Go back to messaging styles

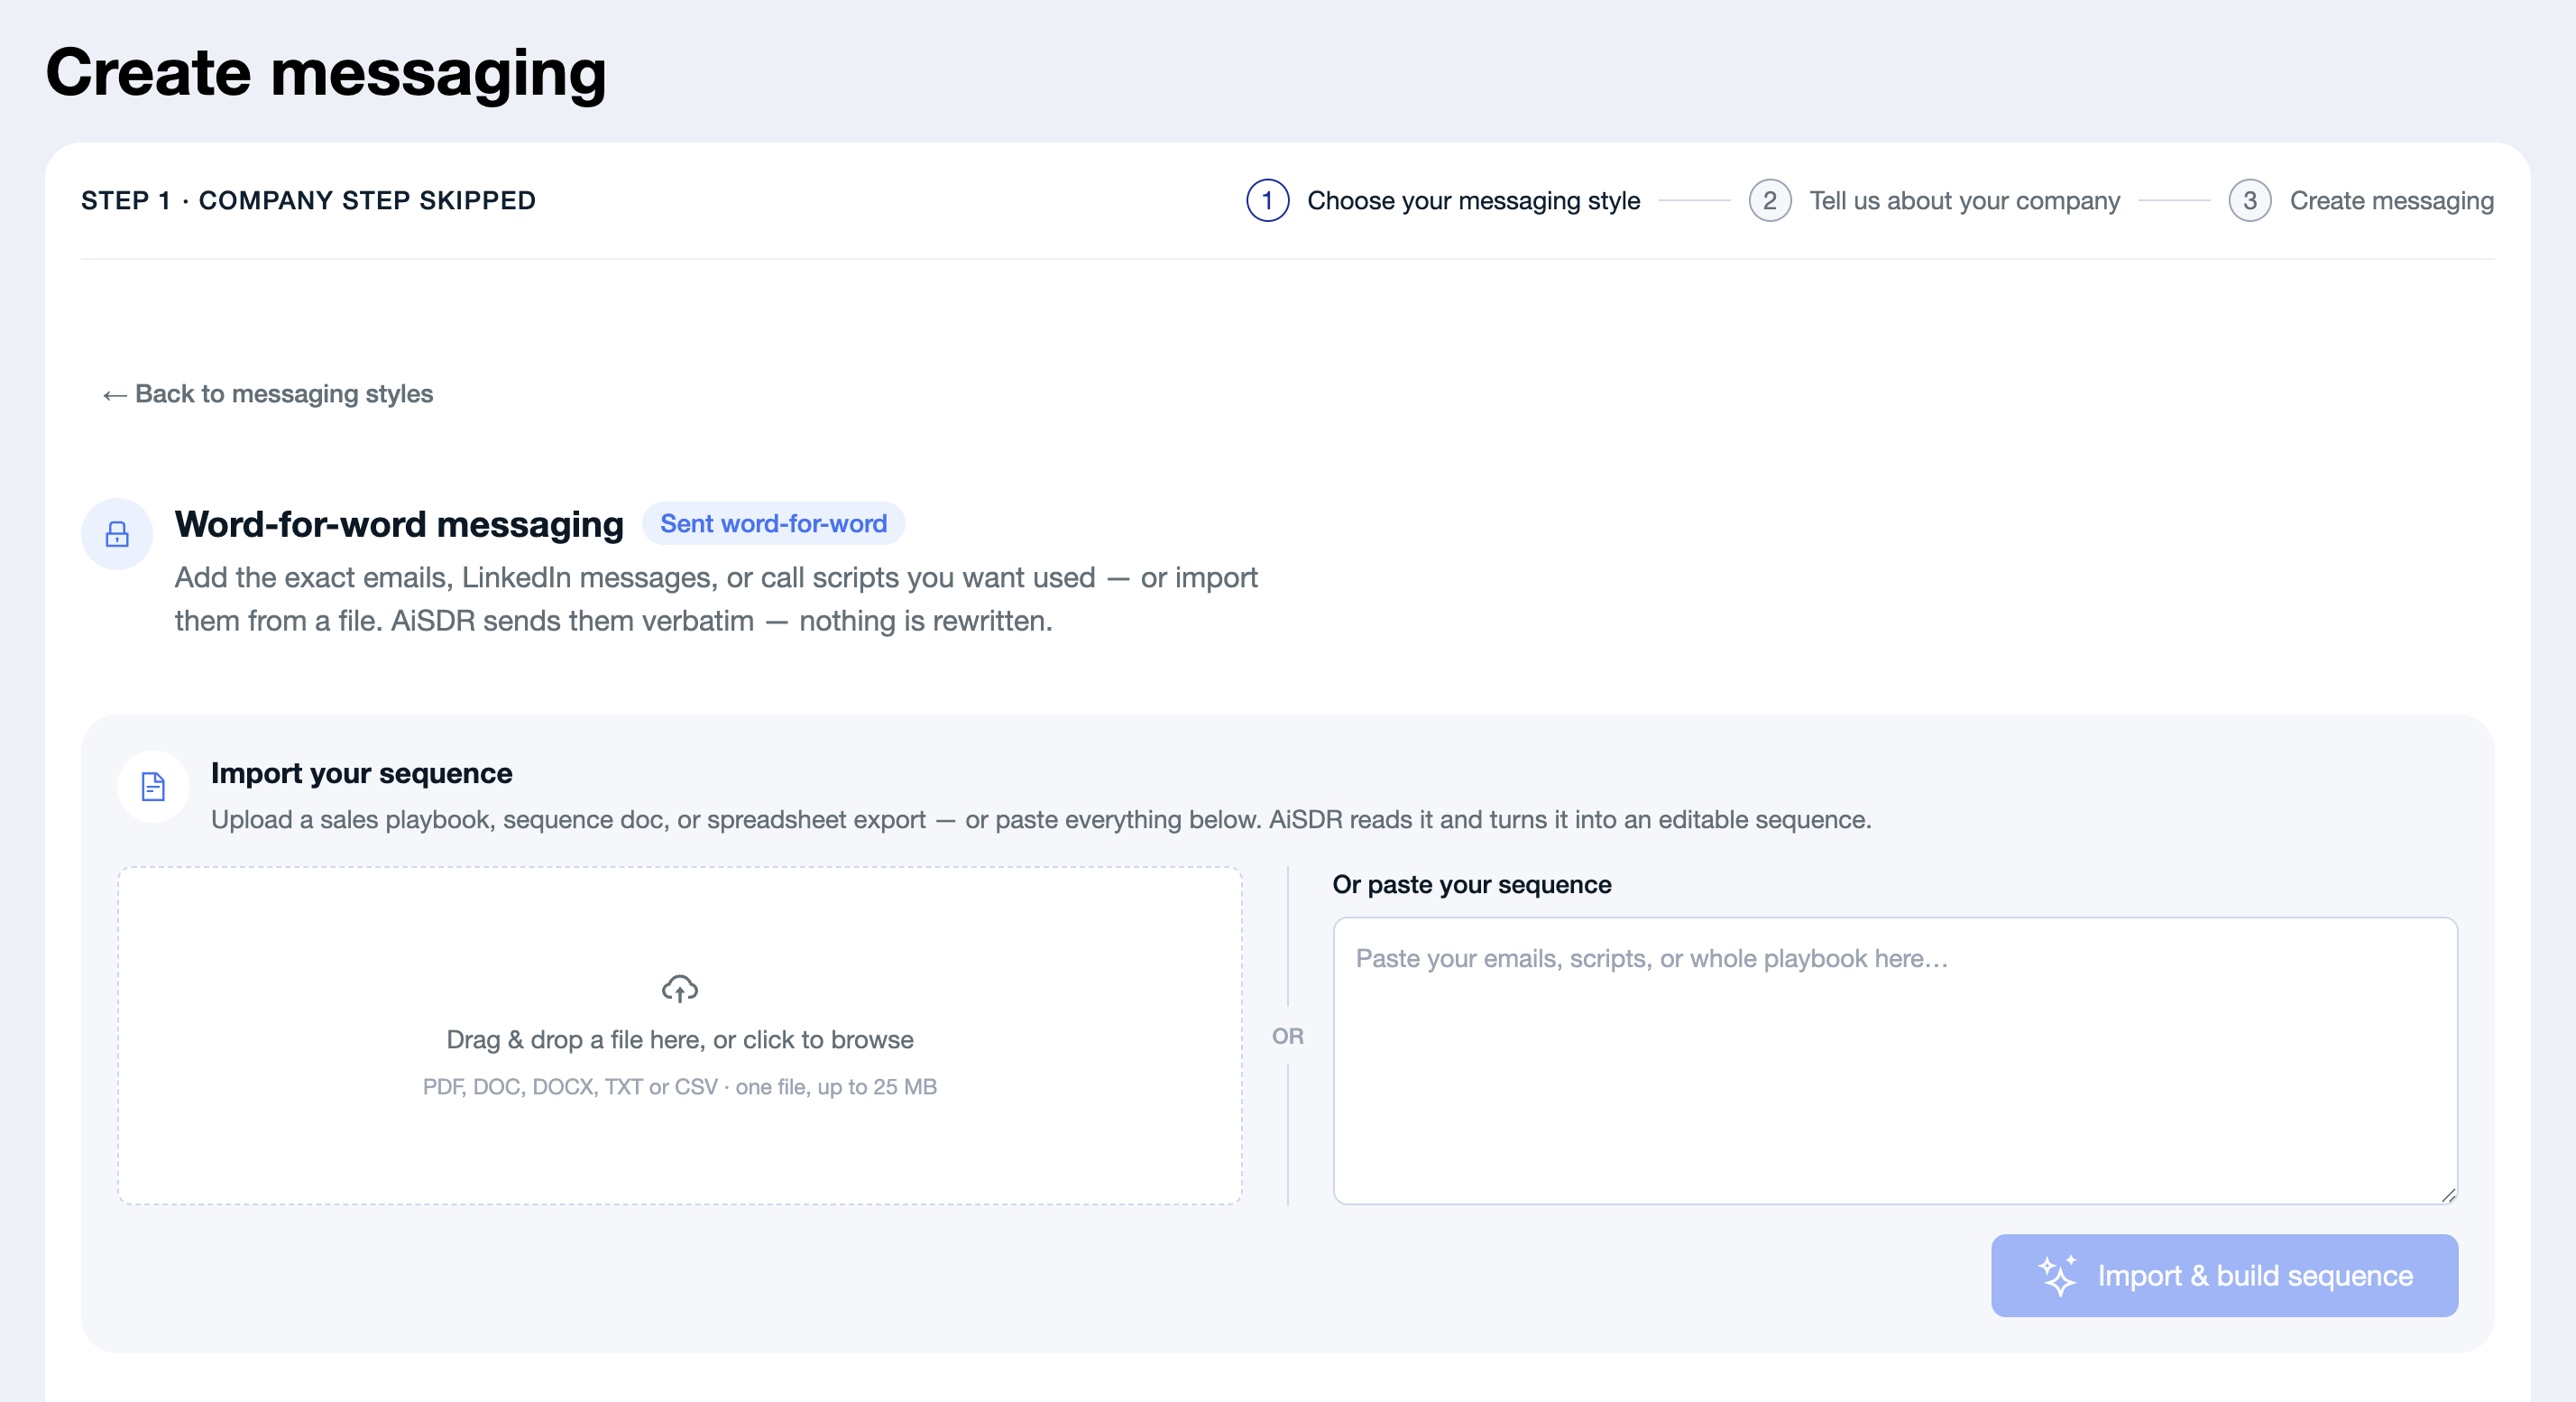click(x=267, y=394)
